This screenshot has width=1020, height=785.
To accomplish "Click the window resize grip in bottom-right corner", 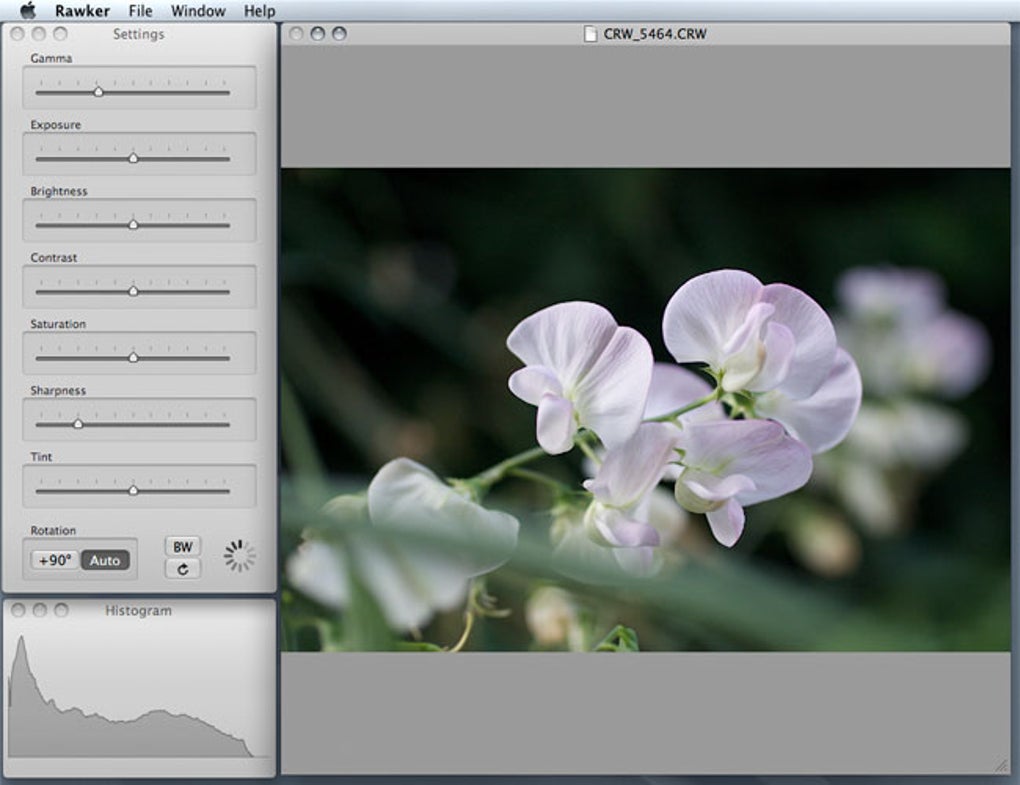I will pyautogui.click(x=1000, y=765).
